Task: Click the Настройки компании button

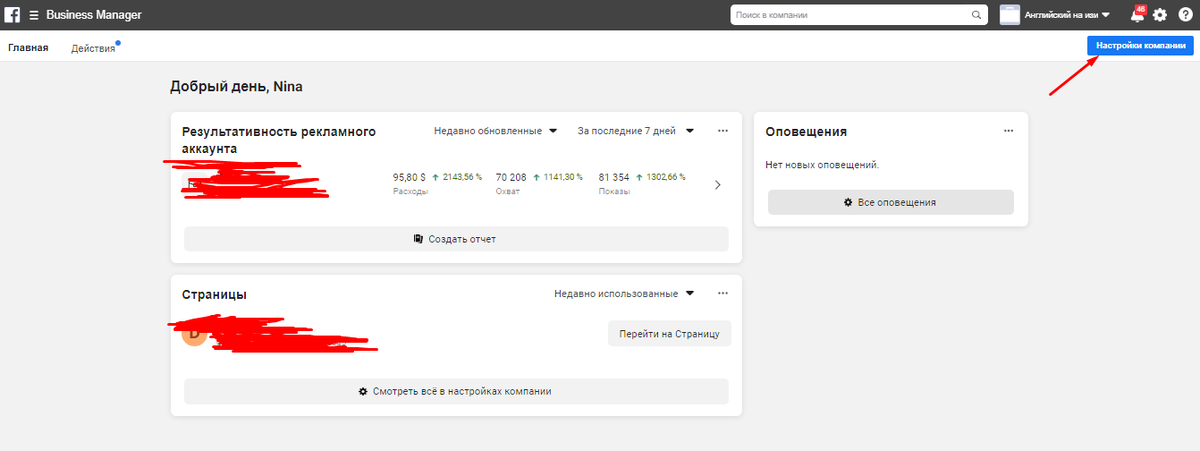Action: click(x=1141, y=46)
